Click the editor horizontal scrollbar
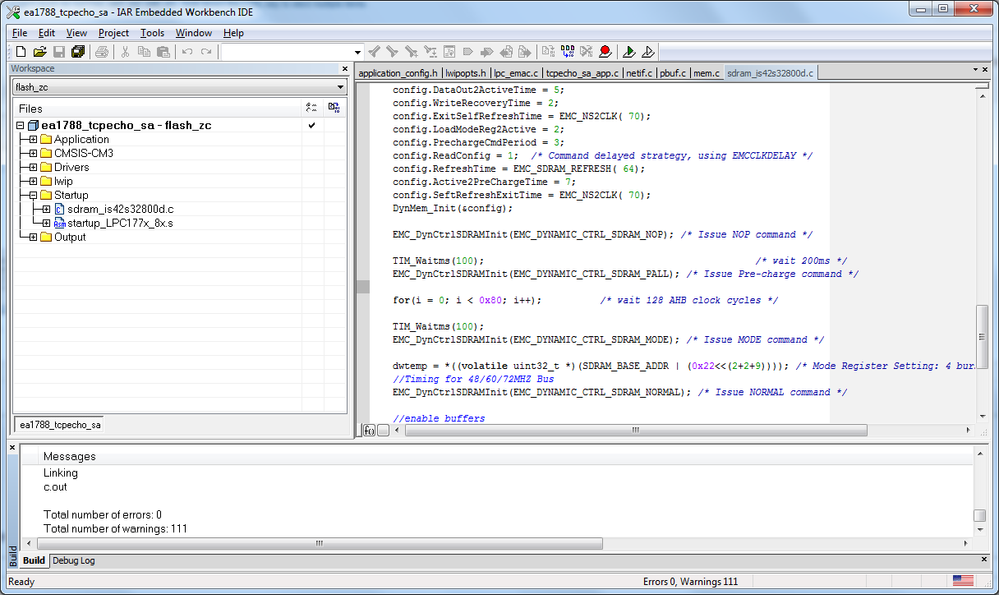 pyautogui.click(x=636, y=431)
